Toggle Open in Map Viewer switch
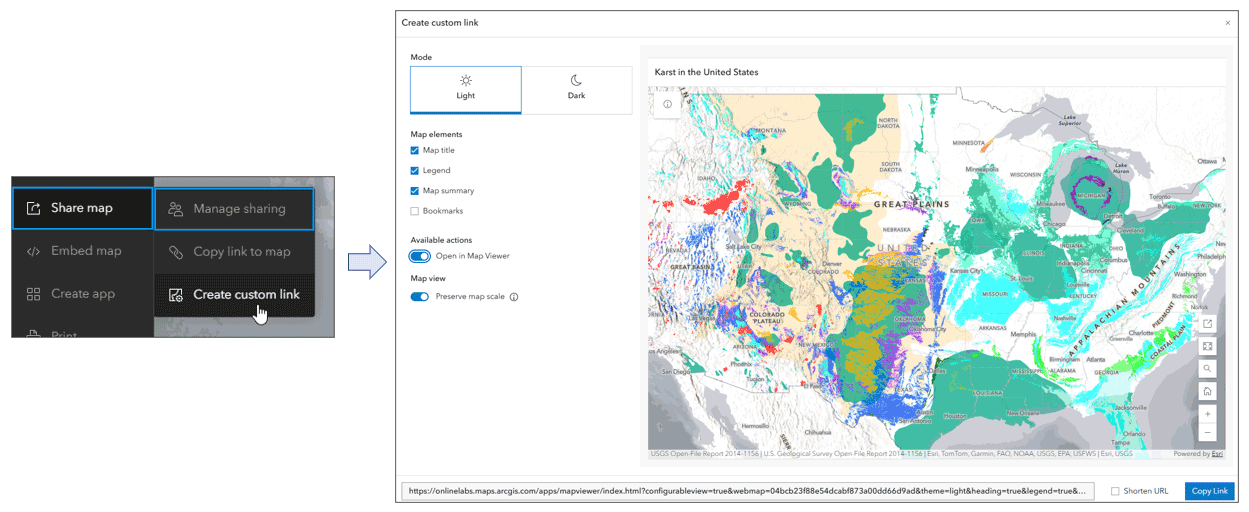The image size is (1249, 512). [x=420, y=256]
